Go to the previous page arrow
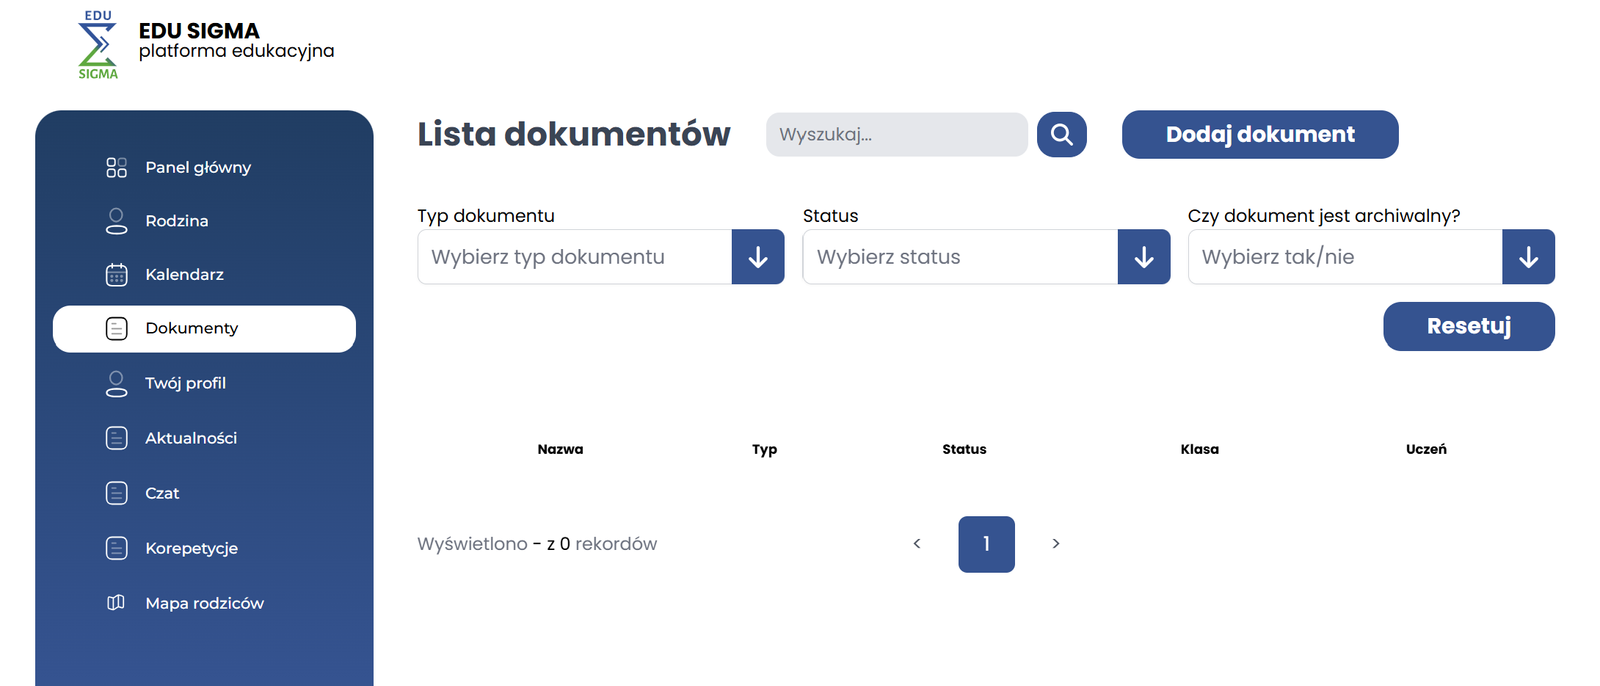 [x=917, y=544]
